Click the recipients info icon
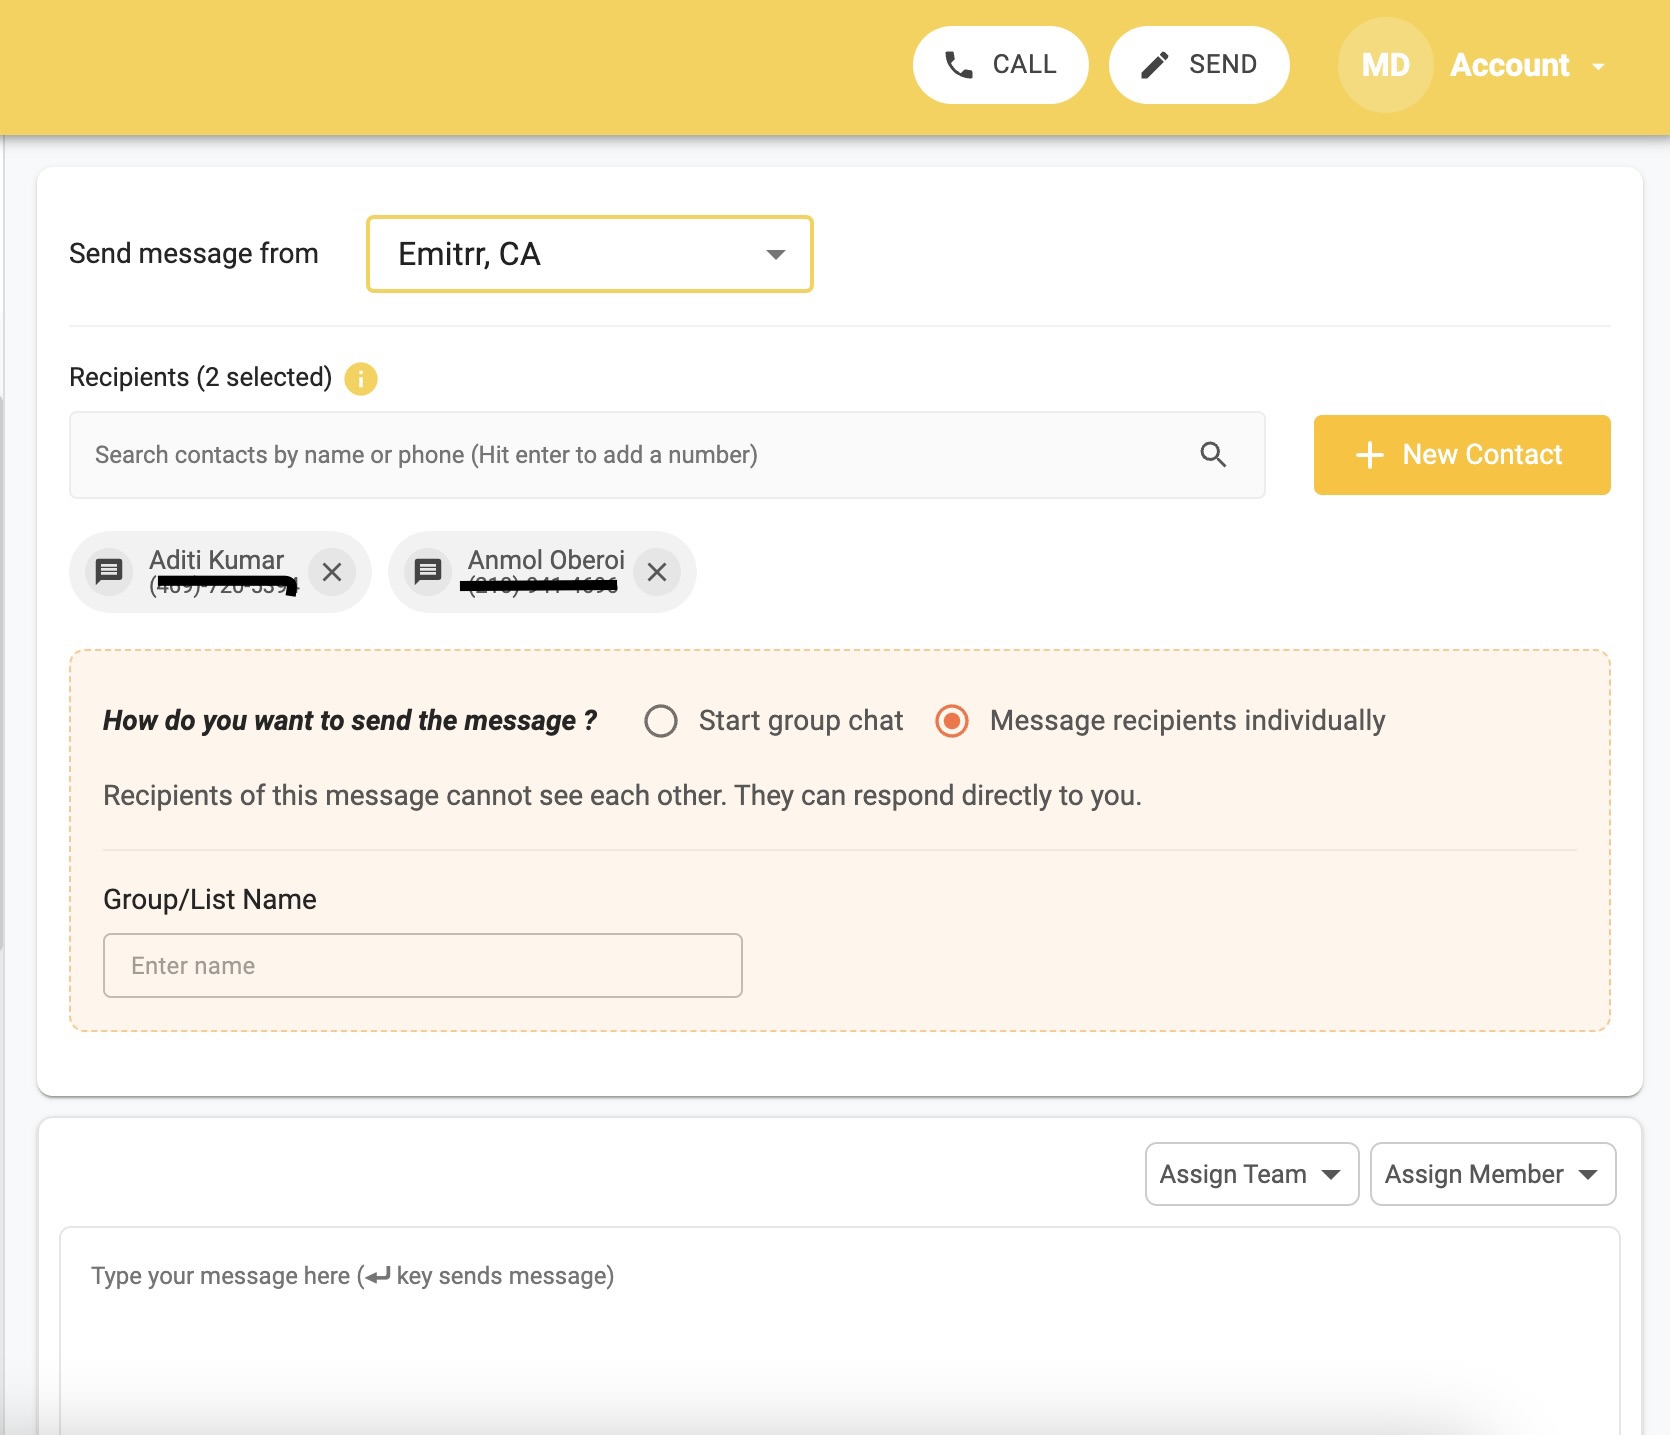1670x1435 pixels. [361, 379]
